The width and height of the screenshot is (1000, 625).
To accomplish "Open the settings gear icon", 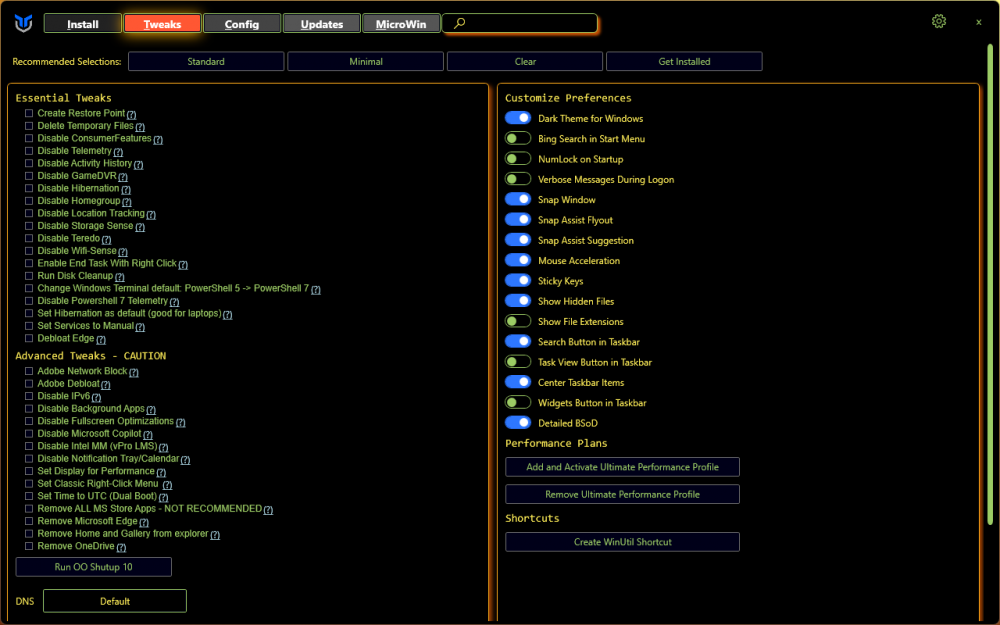I will point(939,21).
